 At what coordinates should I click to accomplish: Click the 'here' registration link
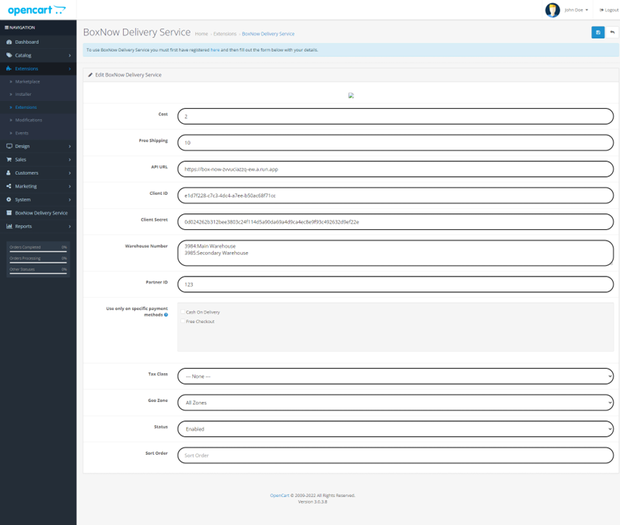click(214, 49)
